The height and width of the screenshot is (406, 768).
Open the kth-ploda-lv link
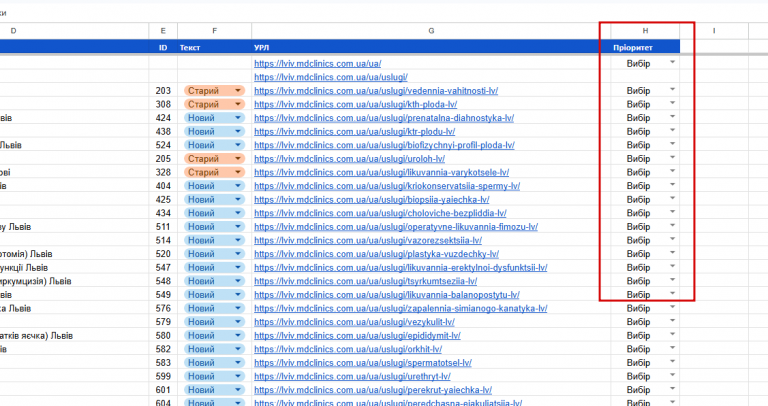point(356,104)
